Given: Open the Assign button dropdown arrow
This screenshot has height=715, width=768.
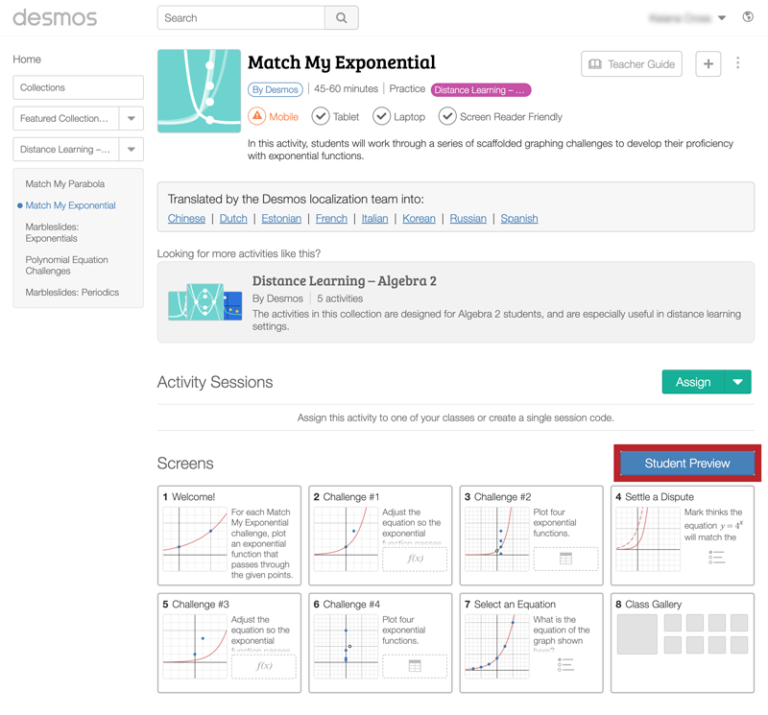Looking at the screenshot, I should [x=738, y=382].
